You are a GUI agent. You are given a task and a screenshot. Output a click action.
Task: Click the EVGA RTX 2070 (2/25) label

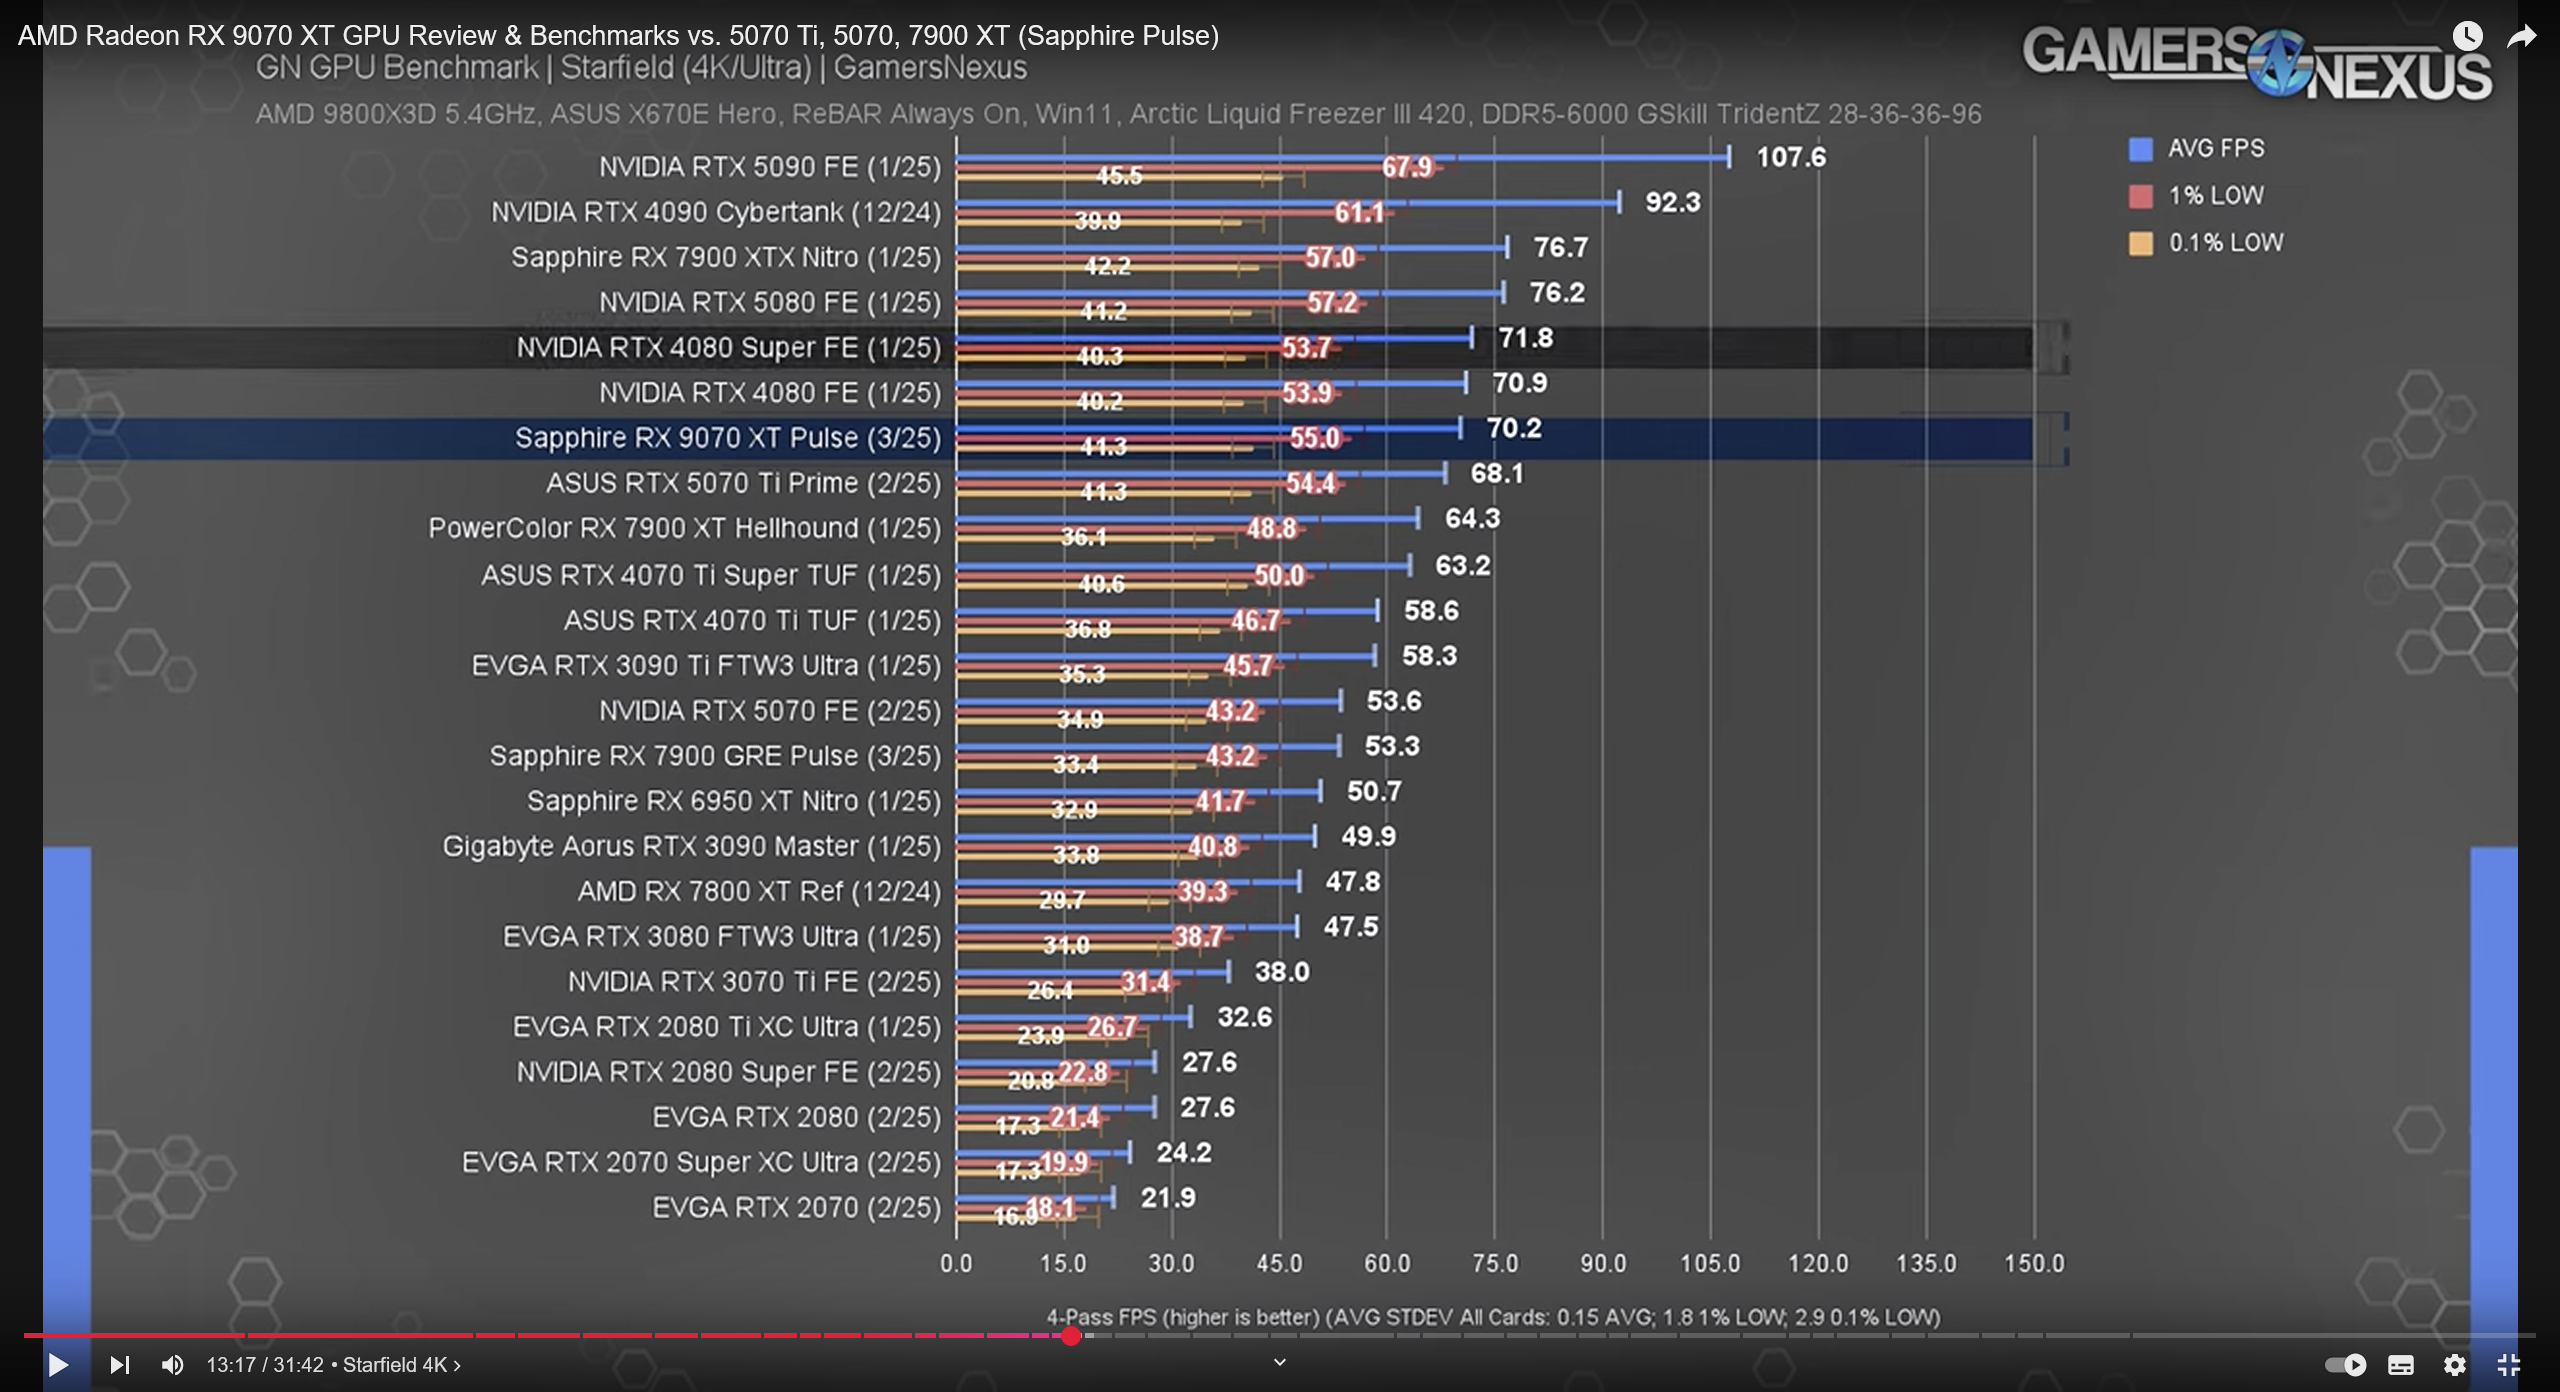pyautogui.click(x=797, y=1208)
